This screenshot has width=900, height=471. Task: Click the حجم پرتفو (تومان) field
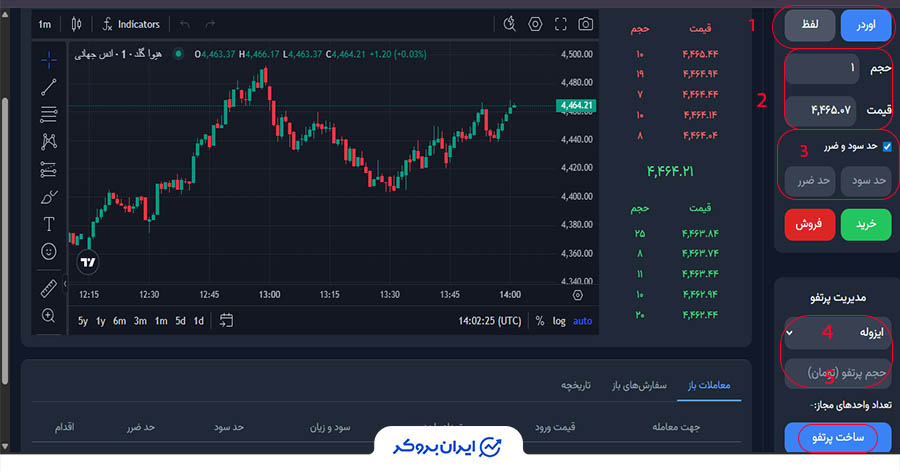coord(837,373)
